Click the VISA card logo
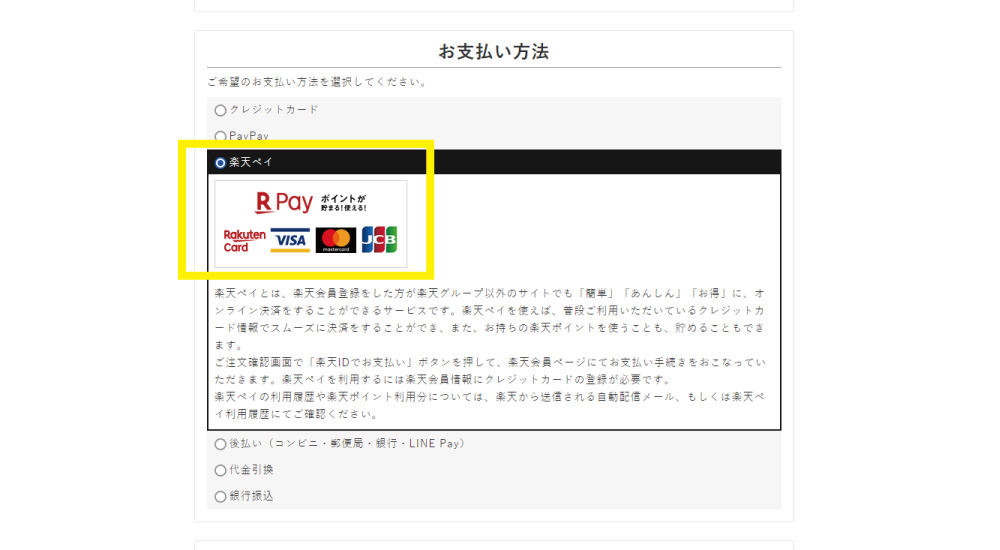The image size is (1000, 550). (x=290, y=240)
